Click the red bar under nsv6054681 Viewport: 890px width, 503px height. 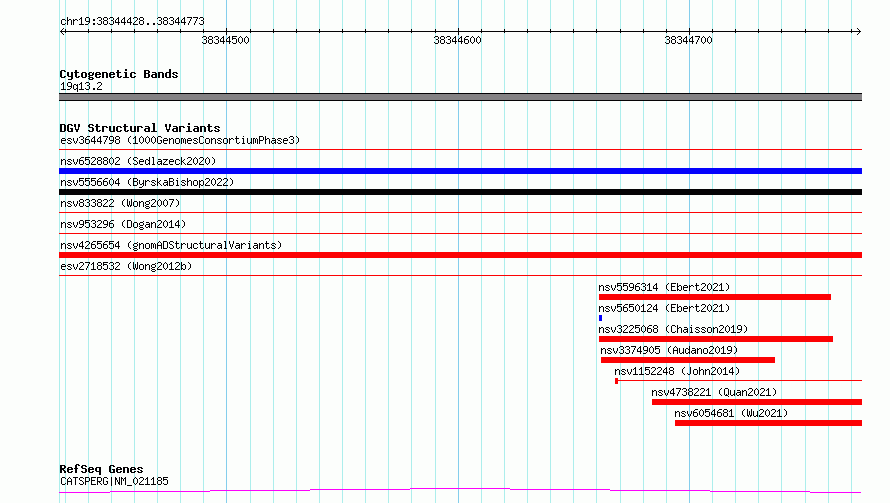[x=769, y=423]
